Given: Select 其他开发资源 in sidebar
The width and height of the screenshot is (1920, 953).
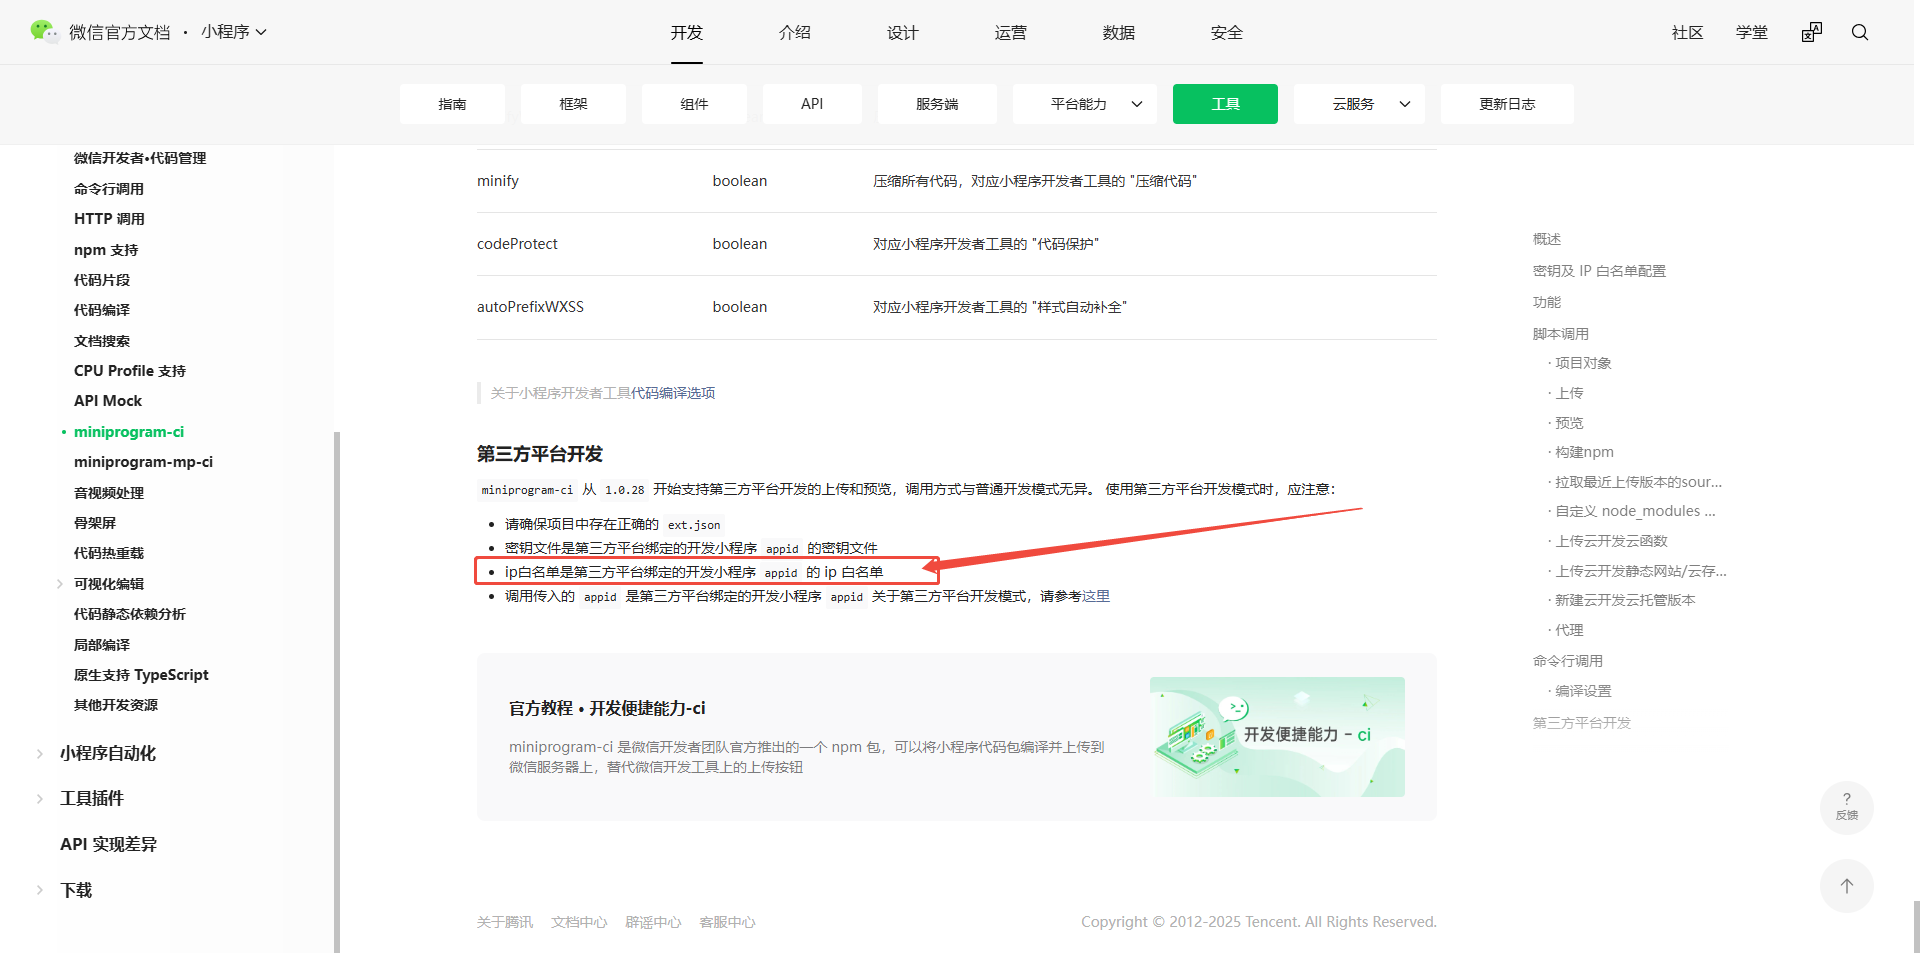Looking at the screenshot, I should click(116, 705).
